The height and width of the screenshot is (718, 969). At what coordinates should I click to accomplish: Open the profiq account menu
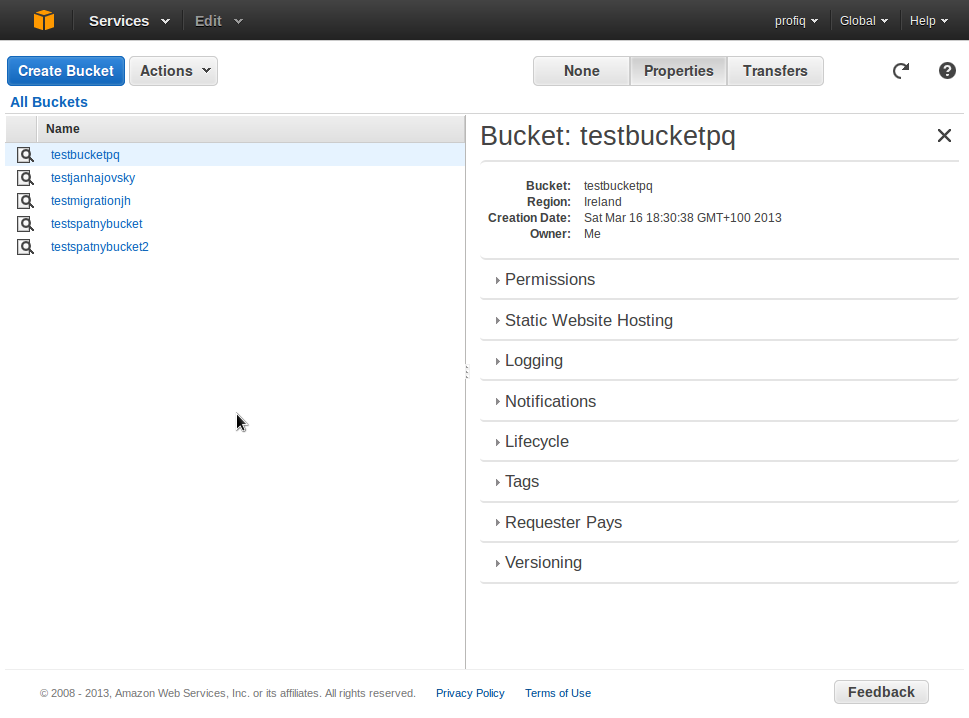(x=796, y=21)
